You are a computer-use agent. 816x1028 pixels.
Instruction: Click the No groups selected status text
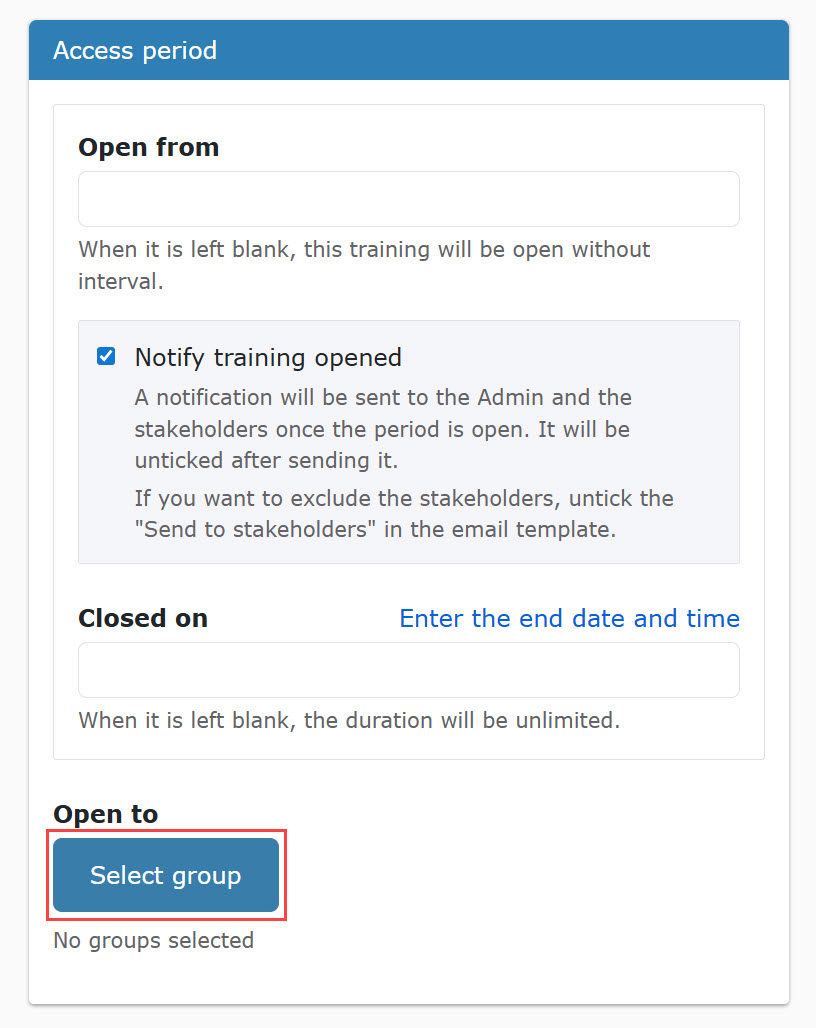[x=153, y=940]
